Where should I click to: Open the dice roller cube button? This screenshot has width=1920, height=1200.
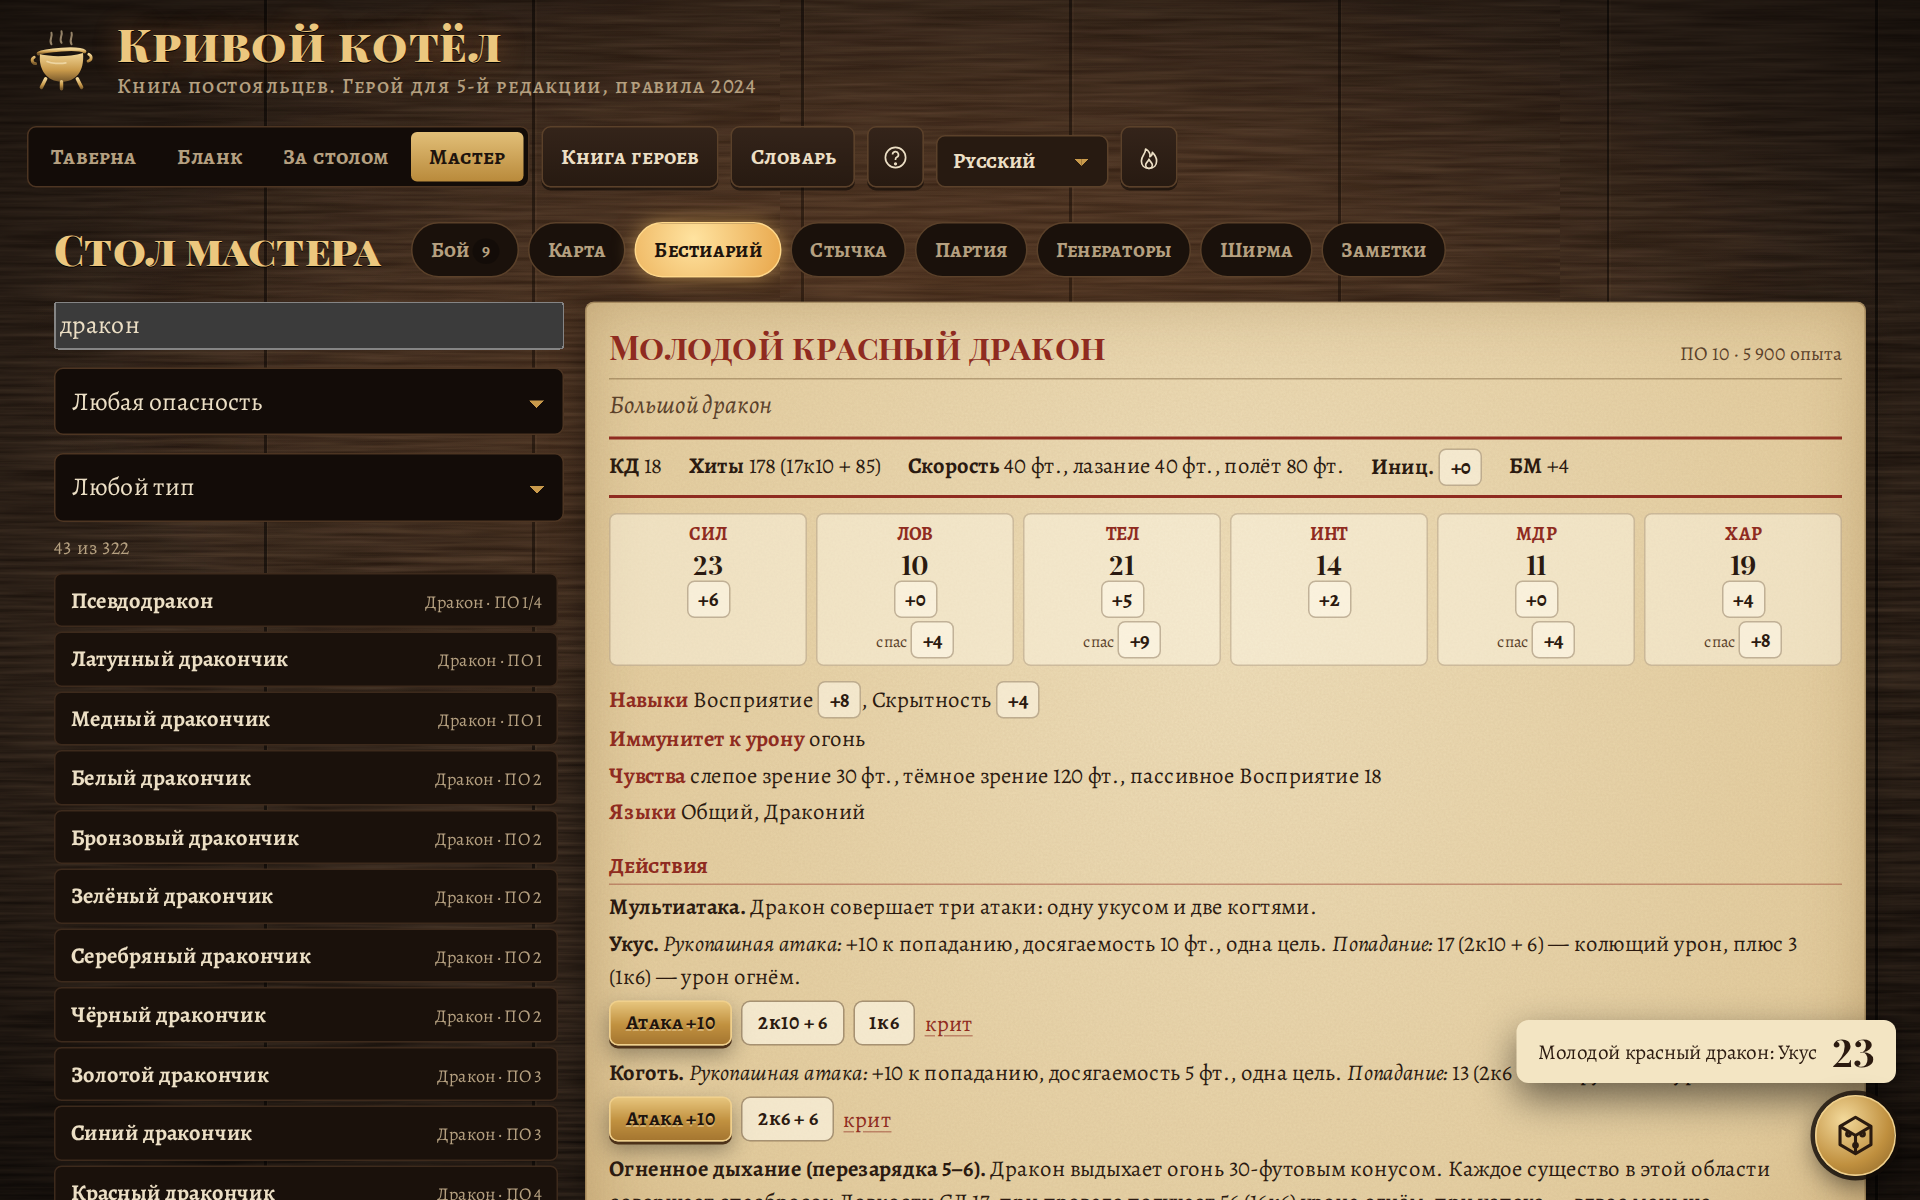point(1854,1136)
